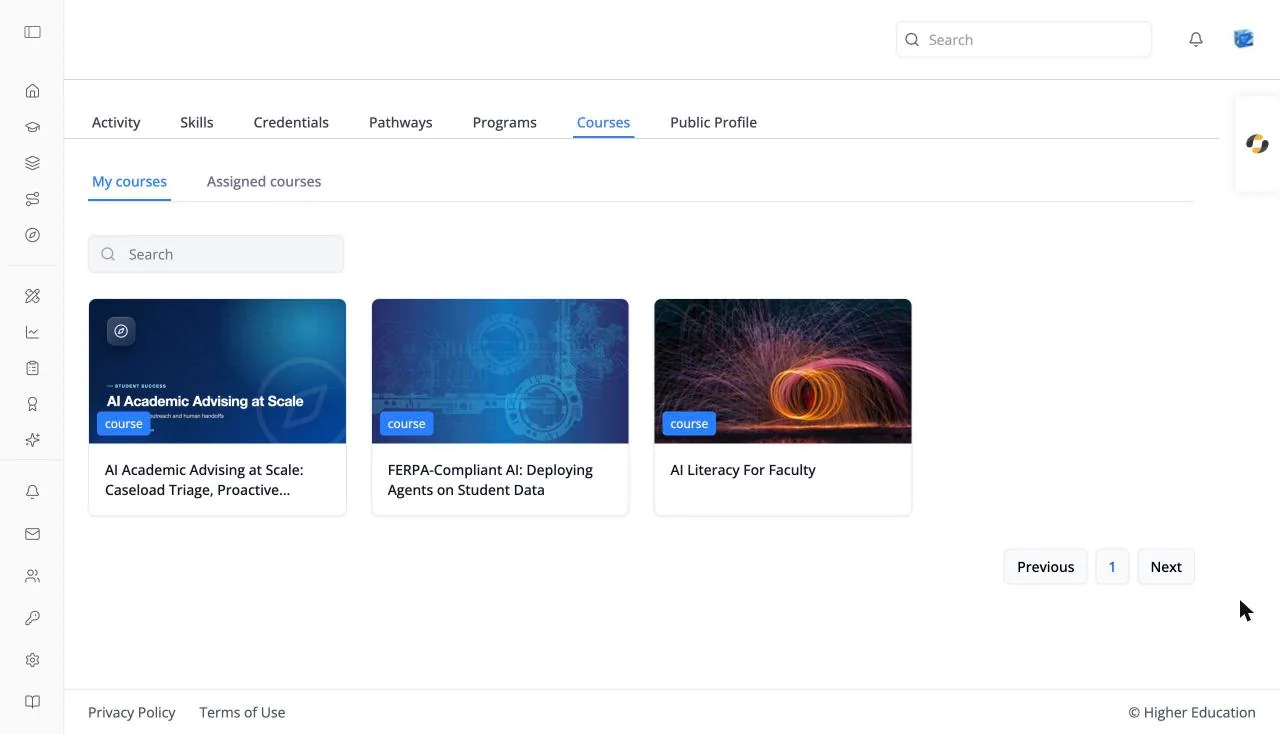Select the Programs tab
The height and width of the screenshot is (734, 1280).
(505, 122)
